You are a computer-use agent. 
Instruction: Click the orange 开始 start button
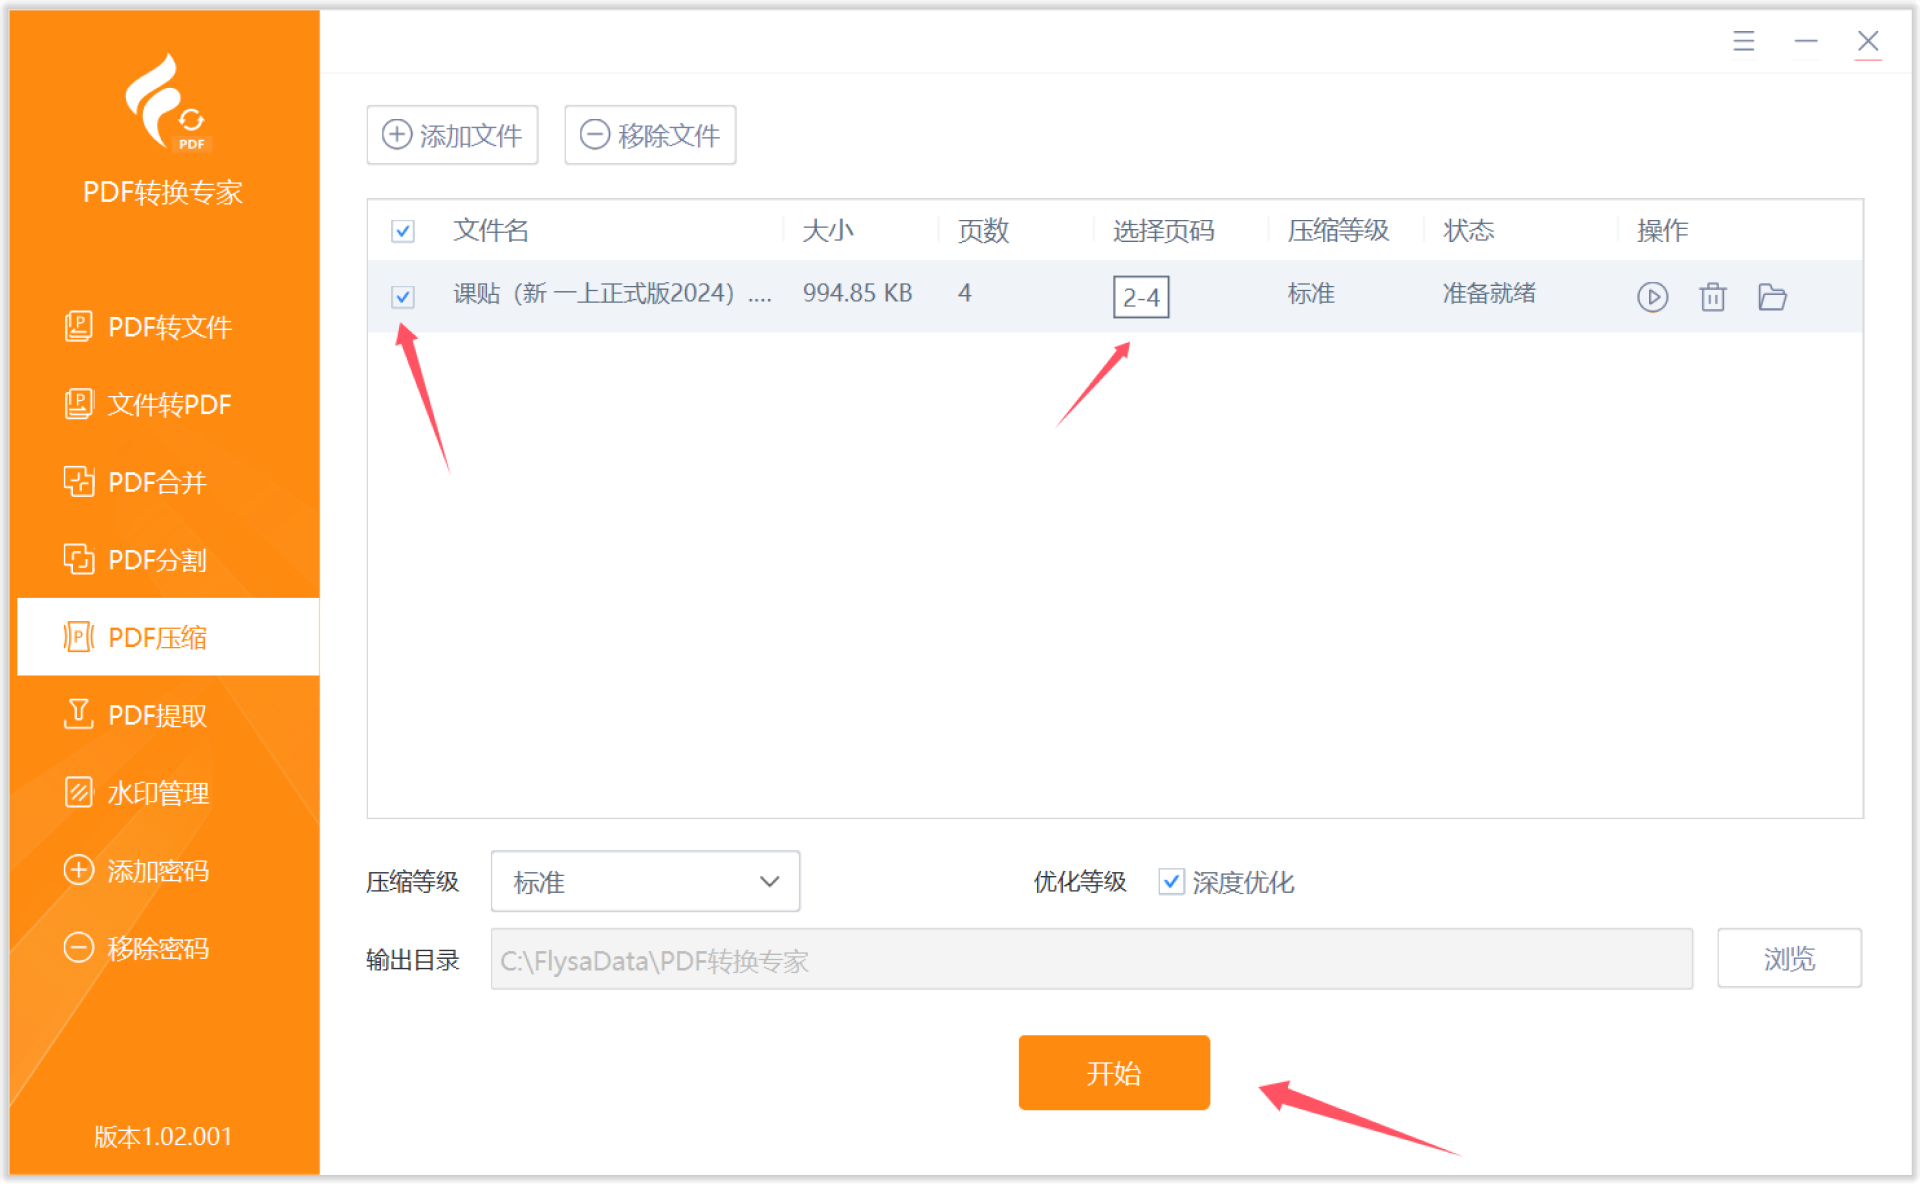coord(1114,1072)
